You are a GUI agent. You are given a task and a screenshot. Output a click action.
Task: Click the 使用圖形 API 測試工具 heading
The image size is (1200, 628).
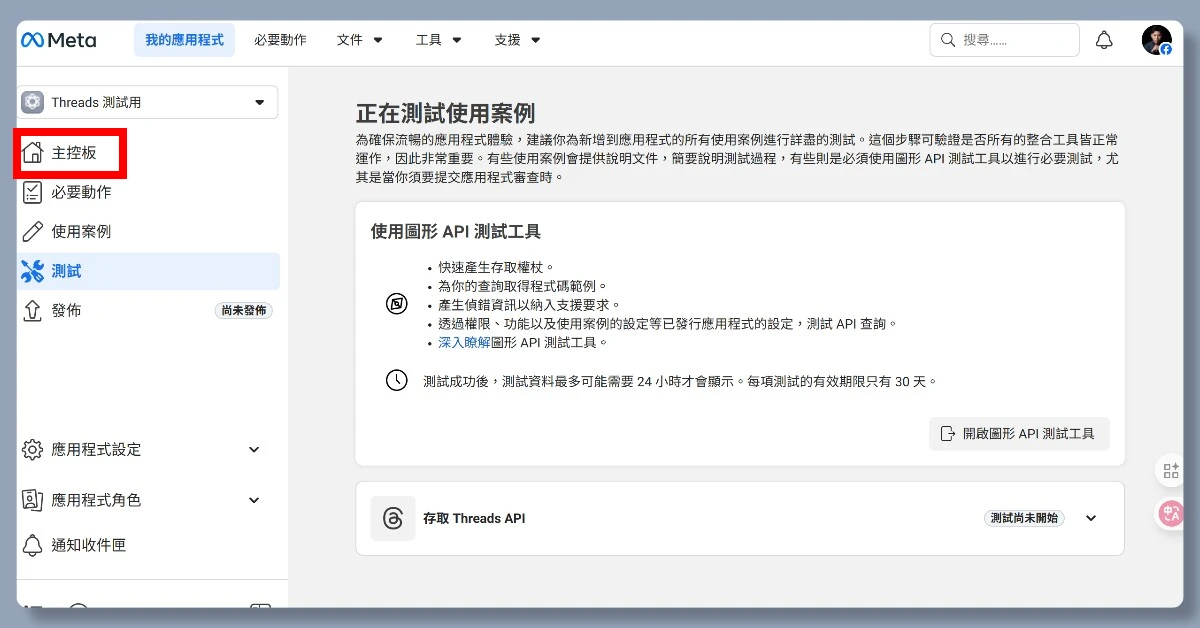[456, 231]
